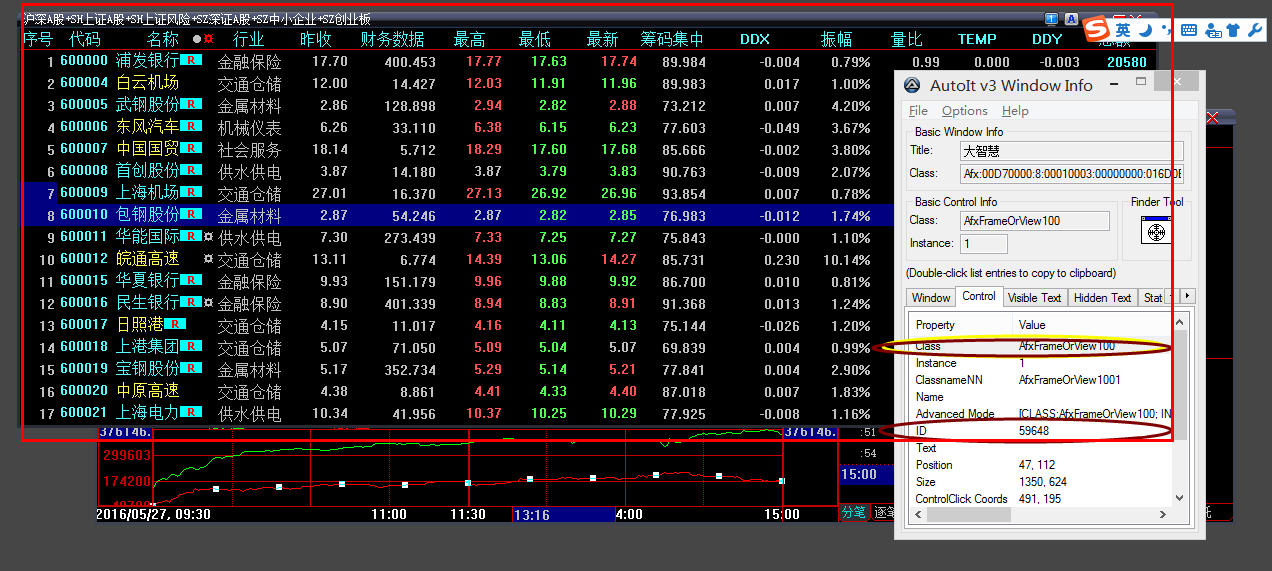This screenshot has width=1272, height=571.
Task: Open the File menu in AutoIt Window Info
Action: pos(917,111)
